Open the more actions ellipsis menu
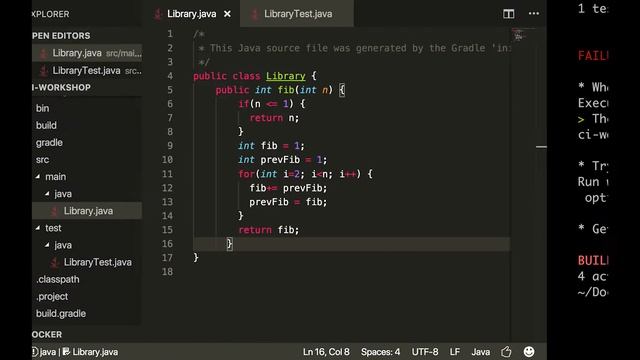 tap(533, 14)
